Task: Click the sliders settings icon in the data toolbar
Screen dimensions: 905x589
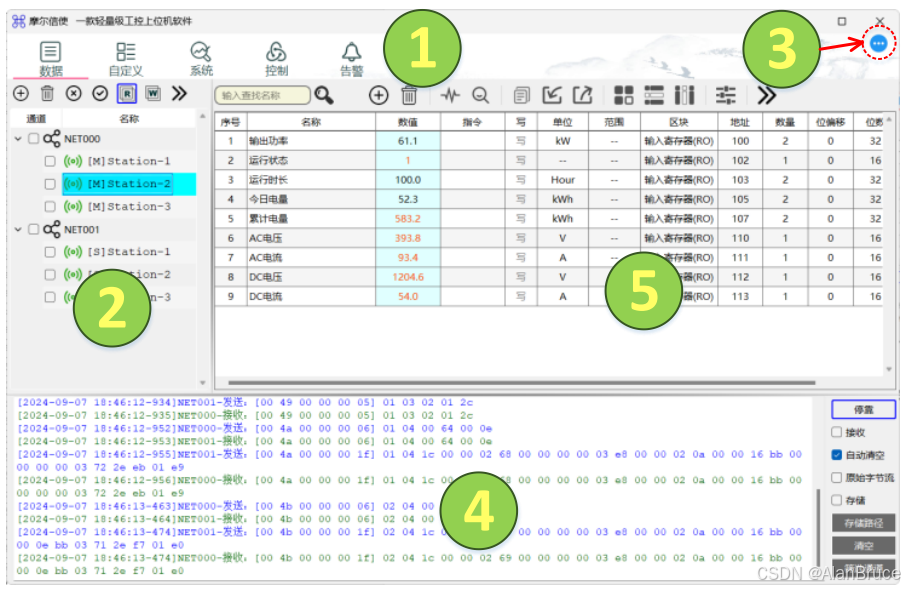Action: [726, 95]
